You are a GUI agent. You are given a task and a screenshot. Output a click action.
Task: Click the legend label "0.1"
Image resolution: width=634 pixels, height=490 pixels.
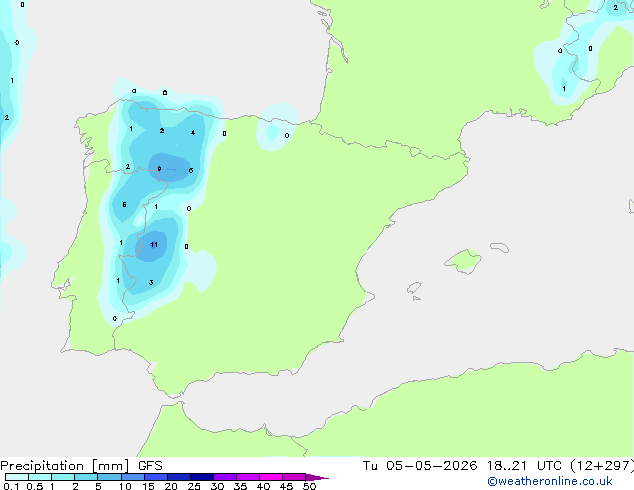11,486
